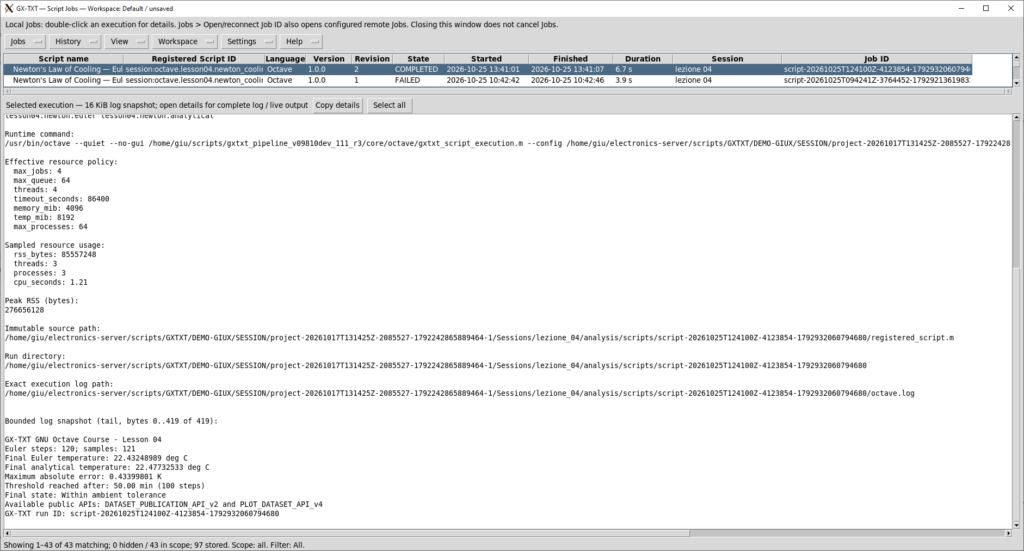
Task: Click the lezione 04 session cell of FAILED row
Action: click(727, 80)
